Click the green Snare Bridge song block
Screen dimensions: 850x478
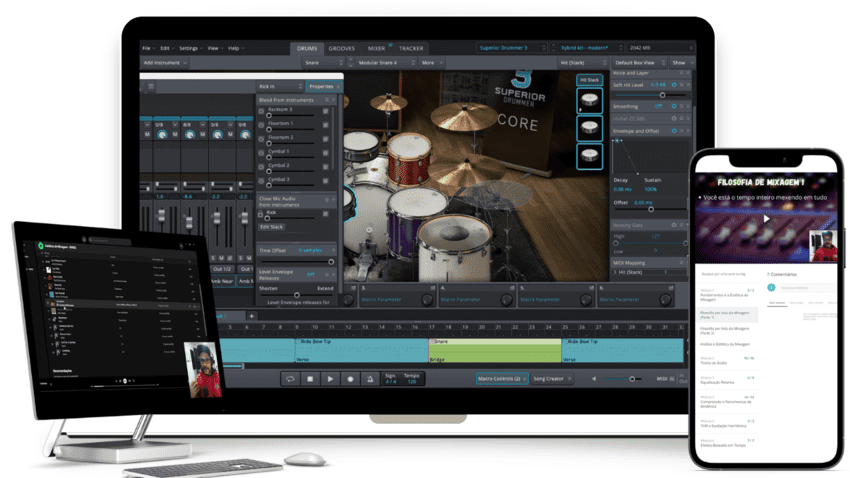click(x=495, y=351)
